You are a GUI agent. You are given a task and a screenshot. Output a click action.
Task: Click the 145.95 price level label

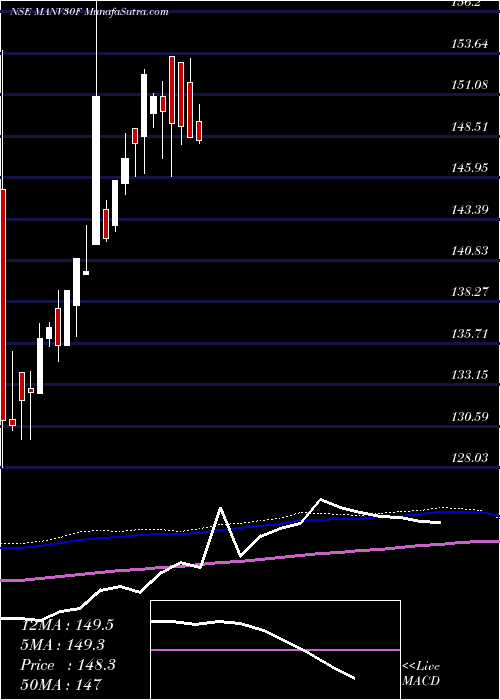pos(468,168)
